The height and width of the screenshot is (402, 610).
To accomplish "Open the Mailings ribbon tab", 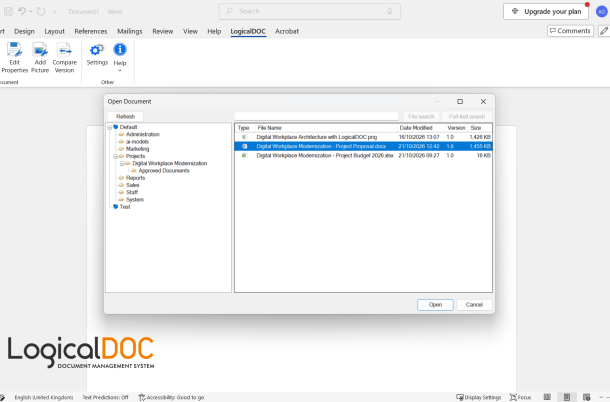I will click(130, 31).
